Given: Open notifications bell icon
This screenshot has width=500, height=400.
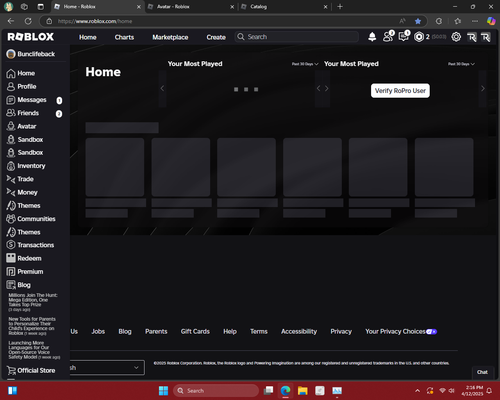Looking at the screenshot, I should pyautogui.click(x=372, y=37).
